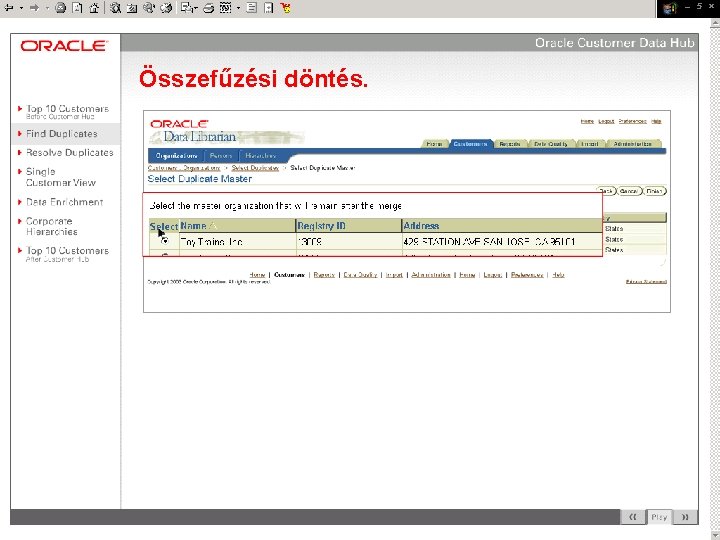Open the Back button history dropdown arrow
This screenshot has width=720, height=540.
pos(21,8)
